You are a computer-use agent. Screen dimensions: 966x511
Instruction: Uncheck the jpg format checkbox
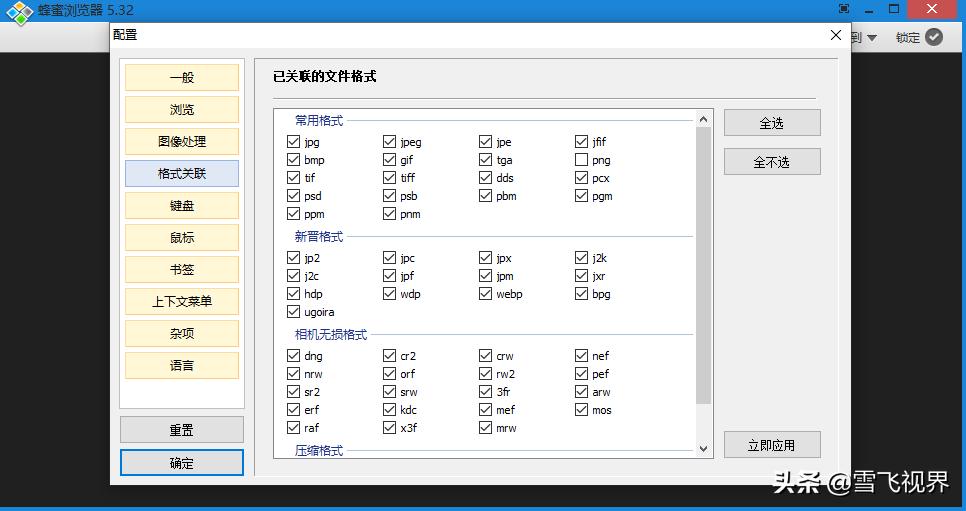[293, 142]
